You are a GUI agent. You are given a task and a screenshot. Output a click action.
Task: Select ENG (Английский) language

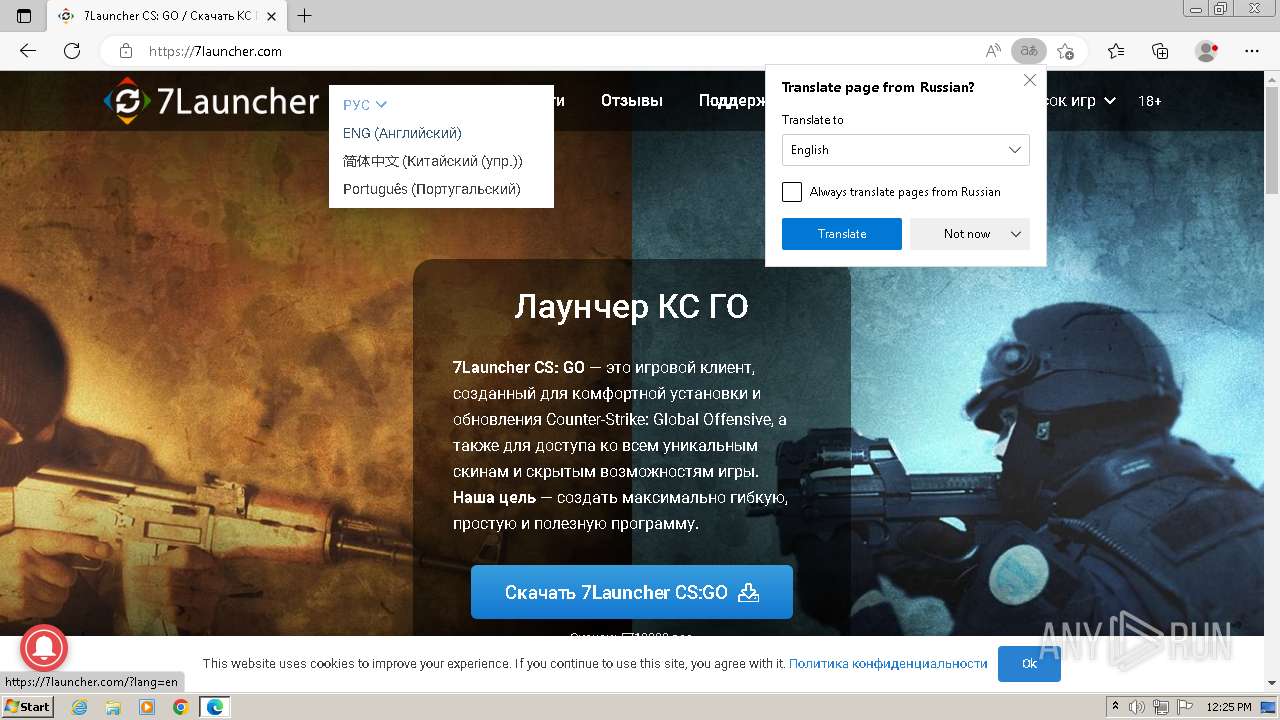(x=402, y=133)
